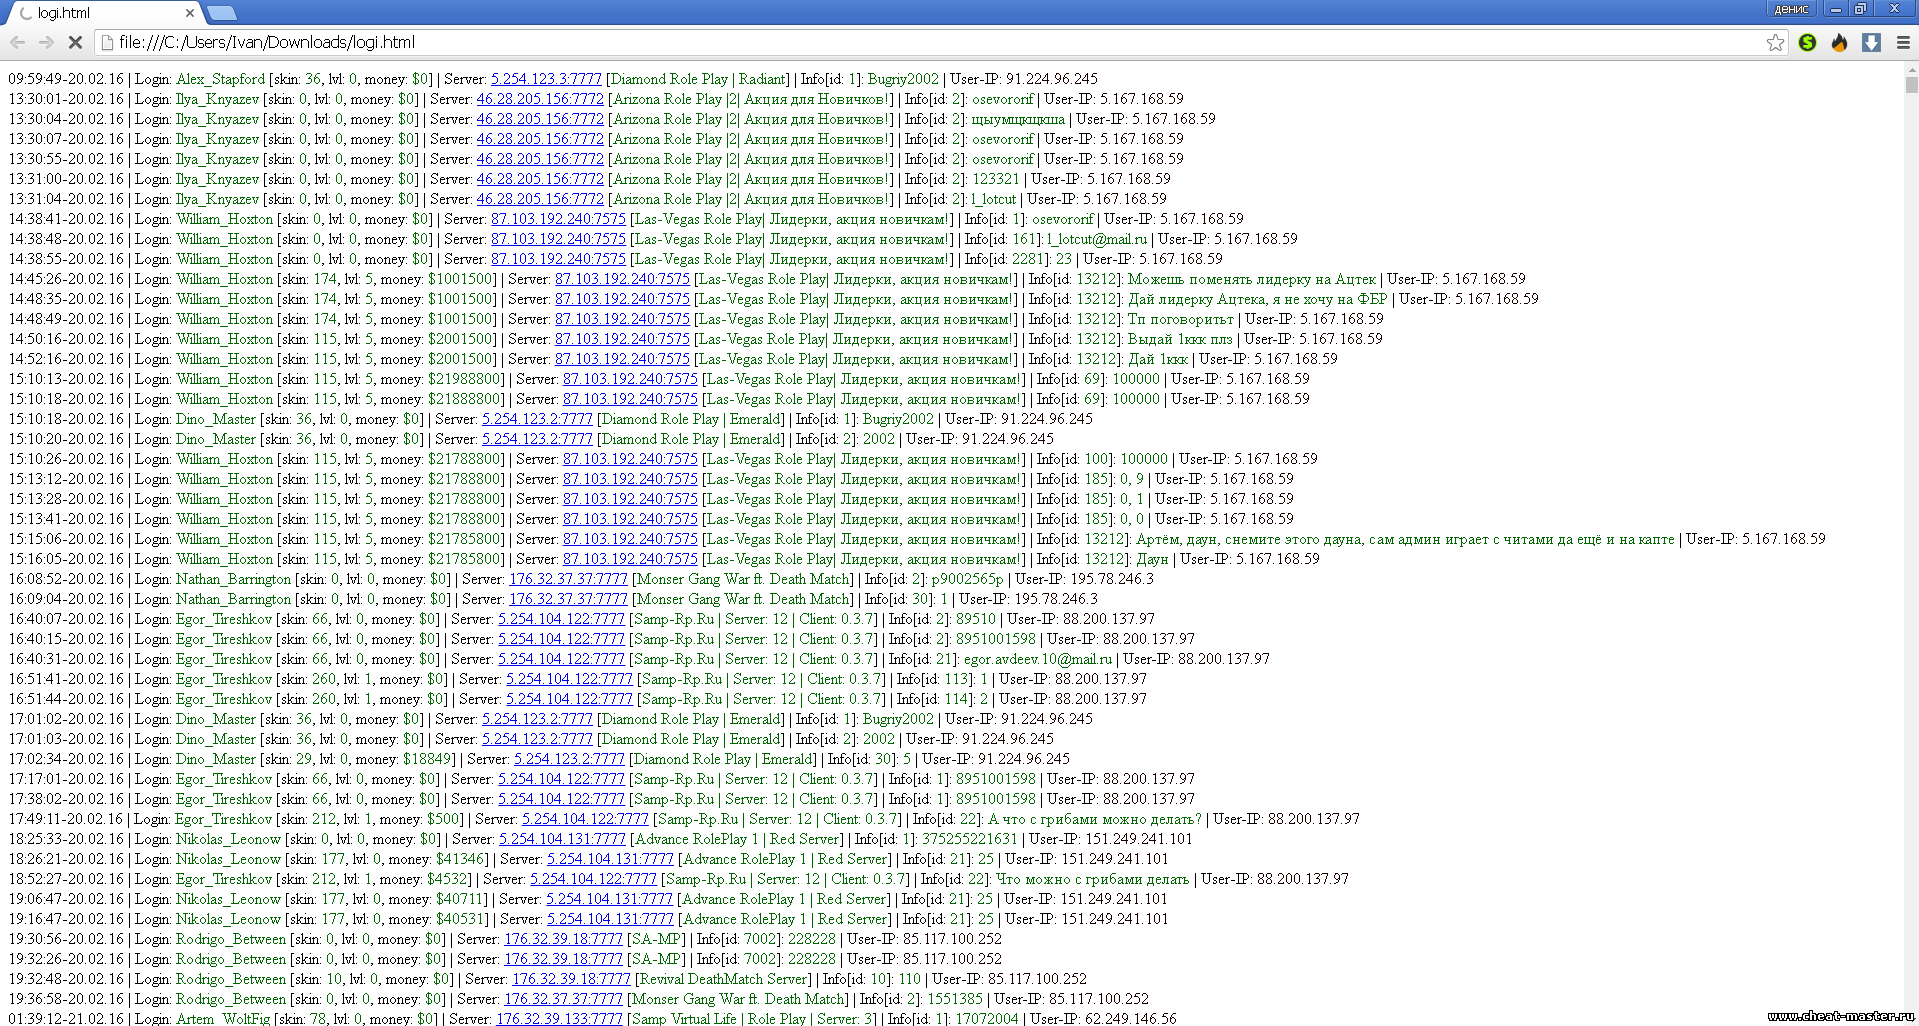The image size is (1919, 1026).
Task: Click the page file icon in address bar
Action: click(107, 42)
